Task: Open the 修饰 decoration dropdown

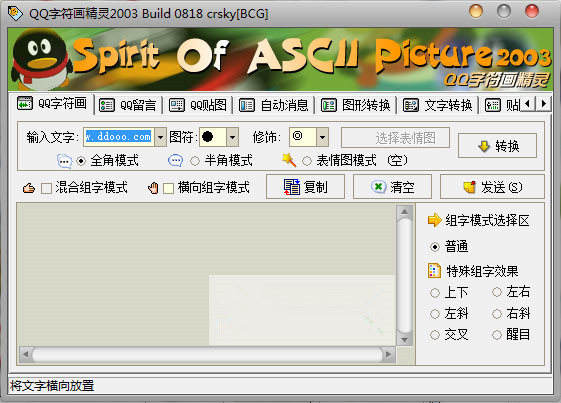Action: [322, 137]
